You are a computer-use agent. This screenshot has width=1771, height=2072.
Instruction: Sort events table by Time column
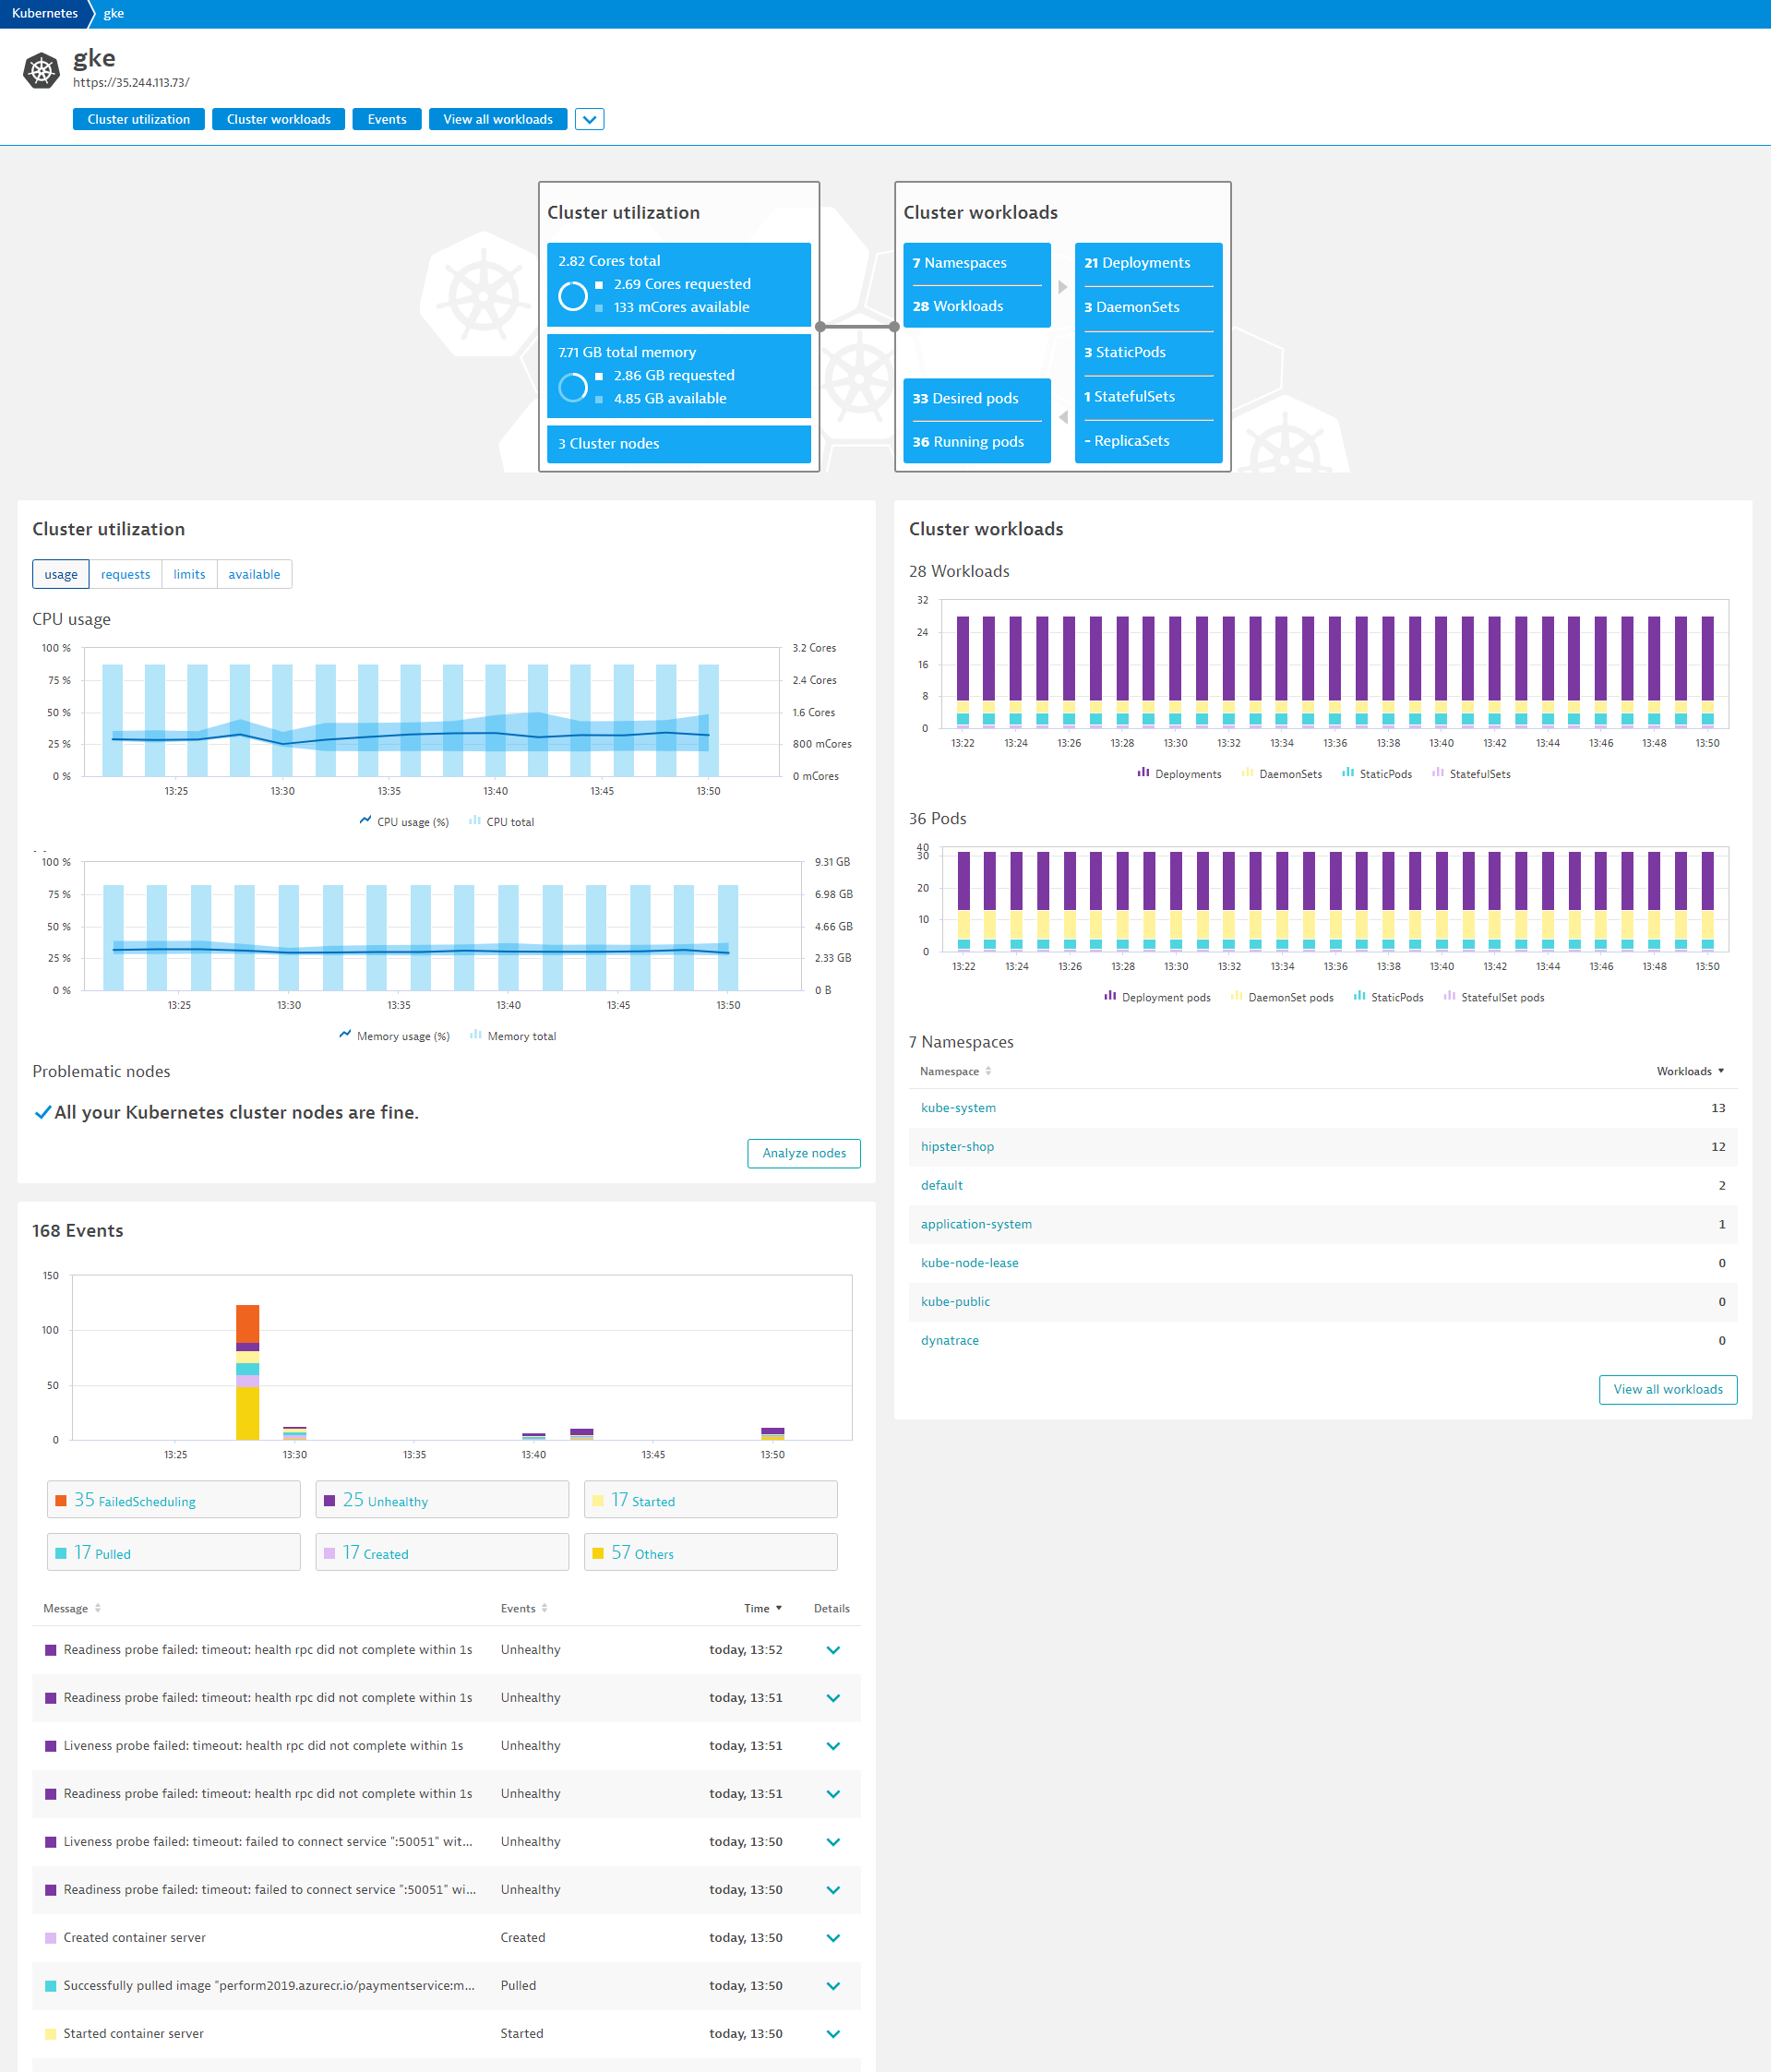pyautogui.click(x=763, y=1608)
